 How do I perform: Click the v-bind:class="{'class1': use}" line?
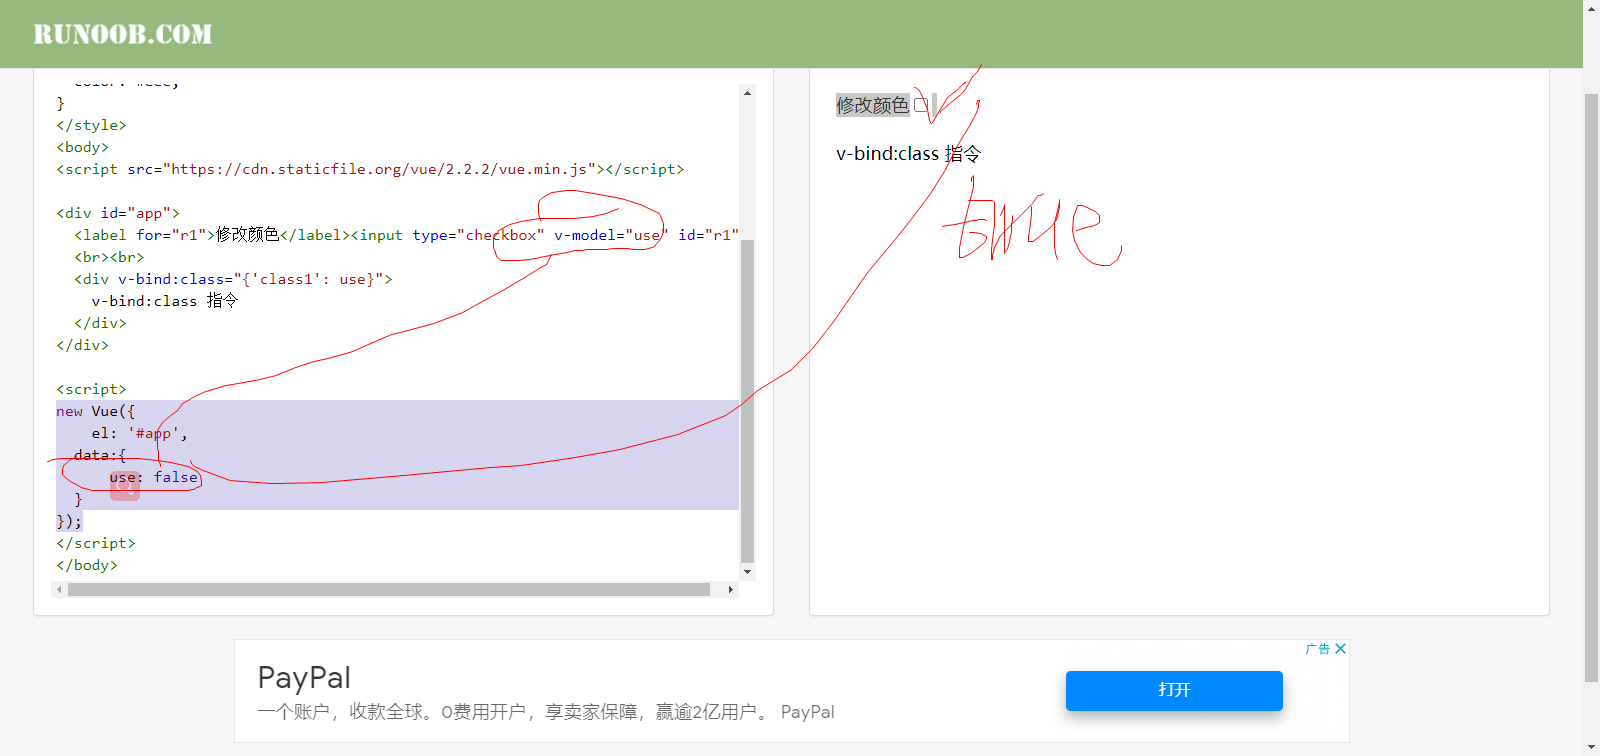coord(233,279)
